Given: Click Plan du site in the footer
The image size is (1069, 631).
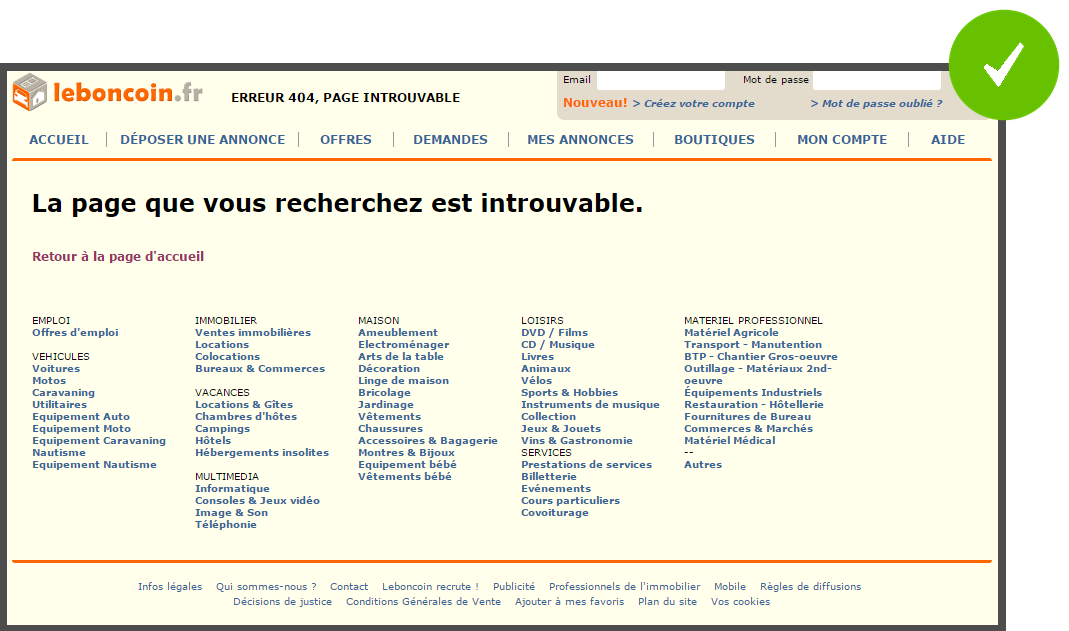Looking at the screenshot, I should [667, 601].
